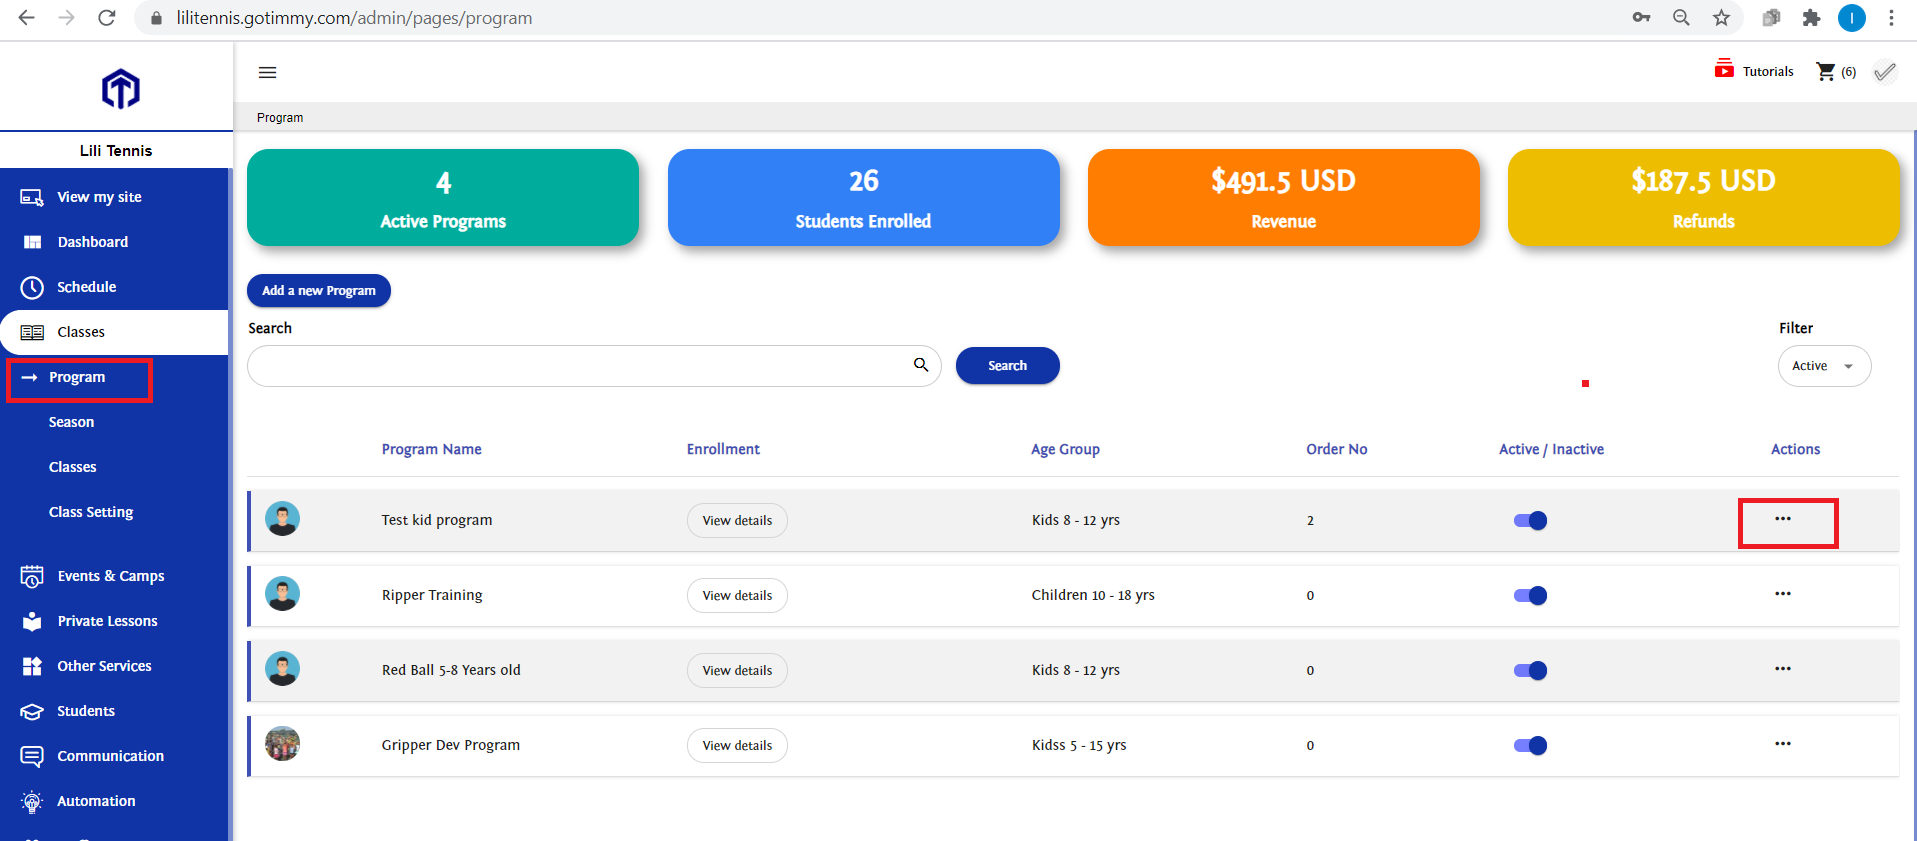The height and width of the screenshot is (841, 1917).
Task: Open Other Services in the sidebar
Action: click(x=104, y=666)
